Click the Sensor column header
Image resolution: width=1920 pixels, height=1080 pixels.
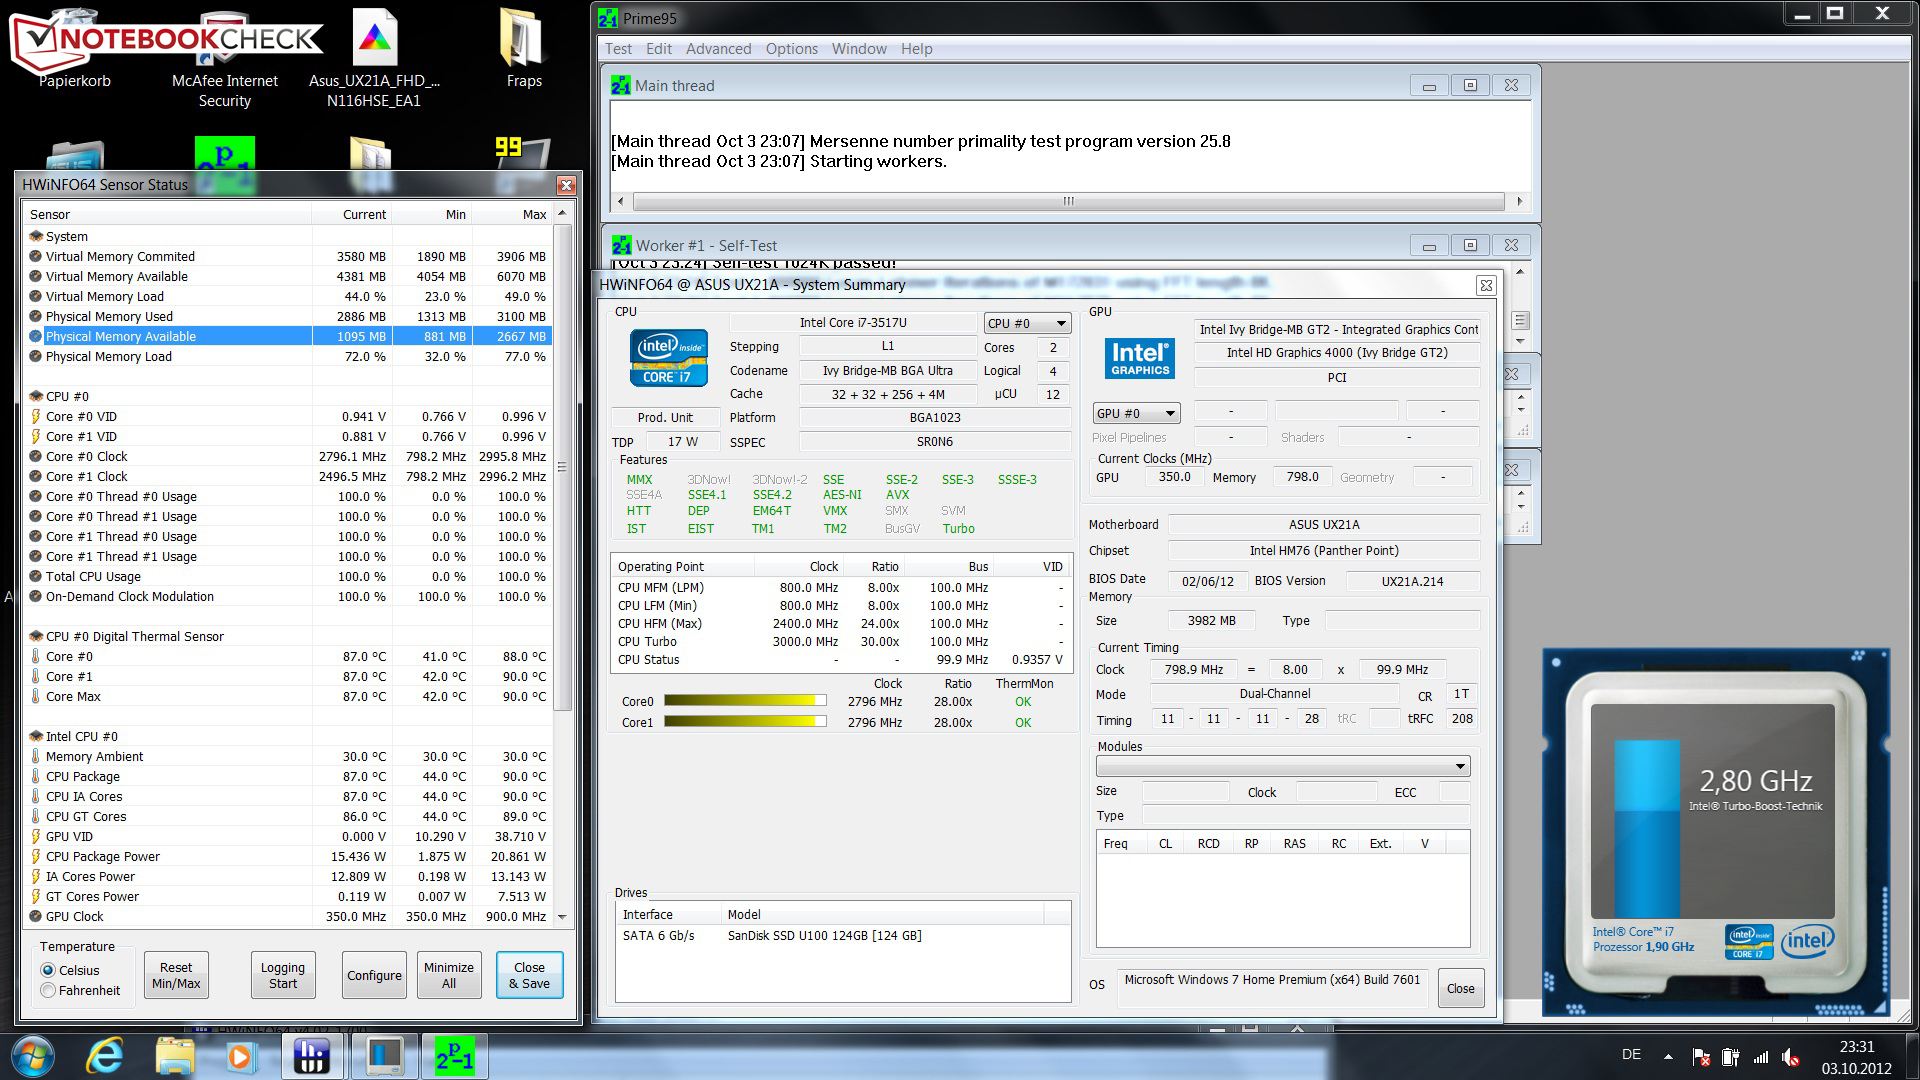[168, 214]
